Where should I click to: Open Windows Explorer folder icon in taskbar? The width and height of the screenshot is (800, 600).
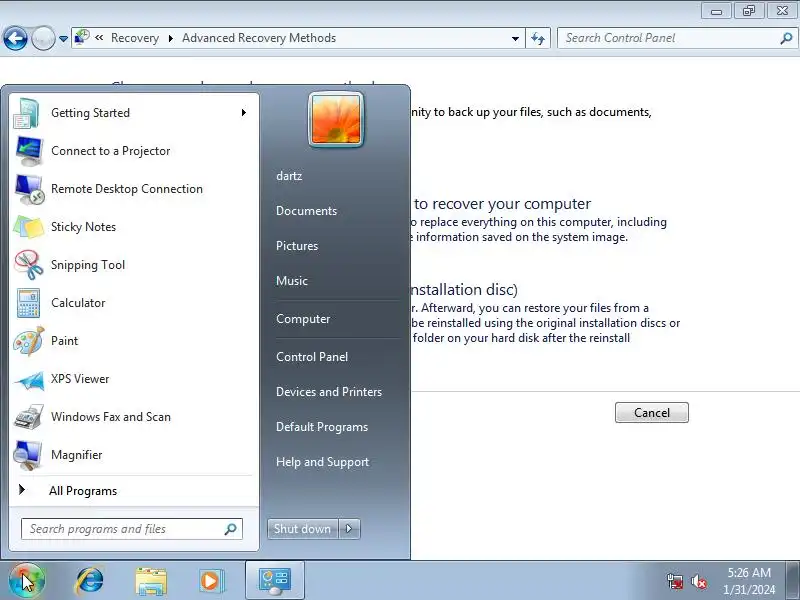tap(151, 581)
